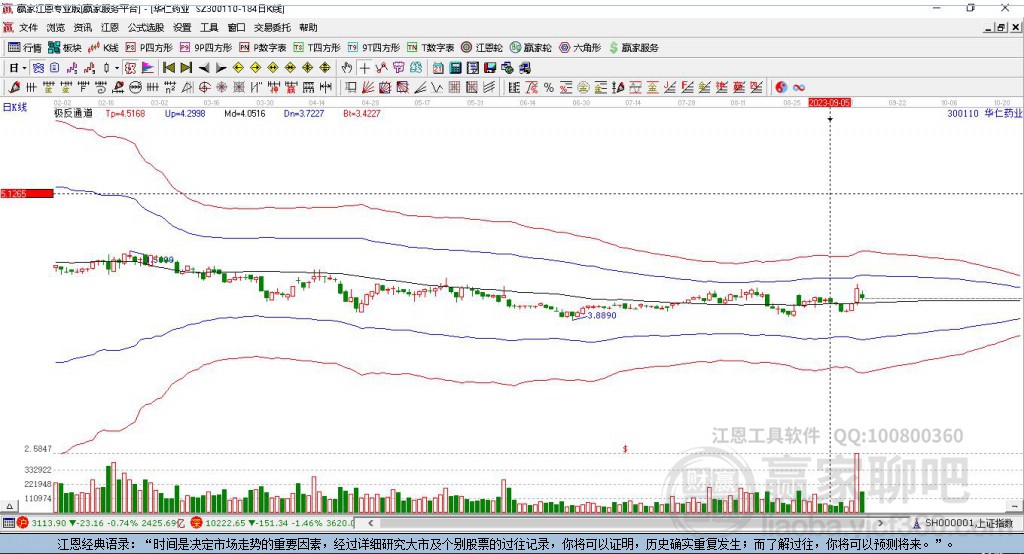Click the 2023-09-05 date marker

829,103
